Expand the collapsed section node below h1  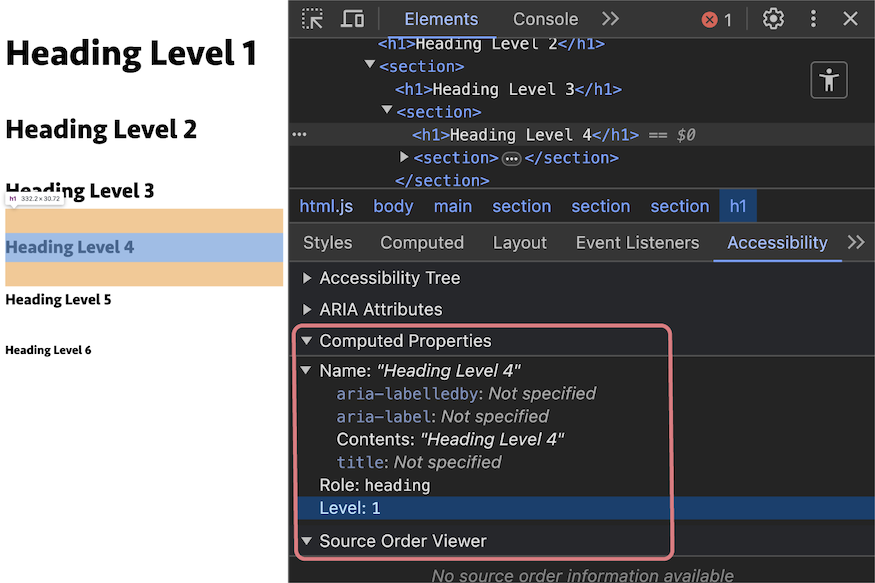click(404, 157)
